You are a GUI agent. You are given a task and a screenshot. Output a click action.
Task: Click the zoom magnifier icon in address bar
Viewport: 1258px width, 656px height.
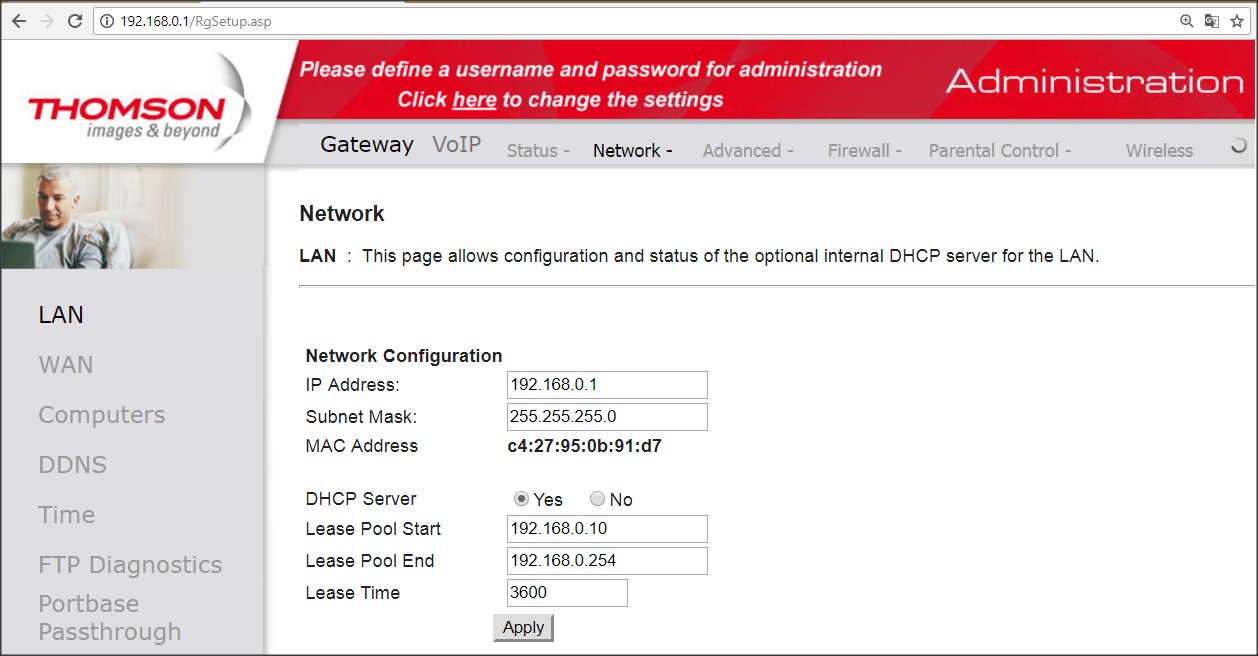[x=1187, y=21]
